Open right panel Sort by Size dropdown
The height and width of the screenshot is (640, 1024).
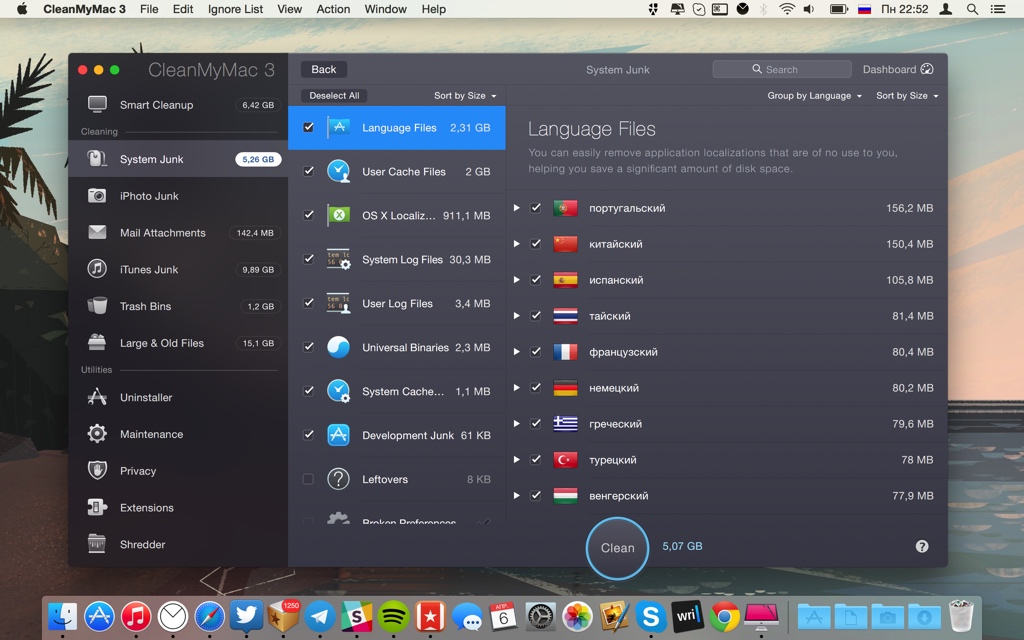click(907, 95)
